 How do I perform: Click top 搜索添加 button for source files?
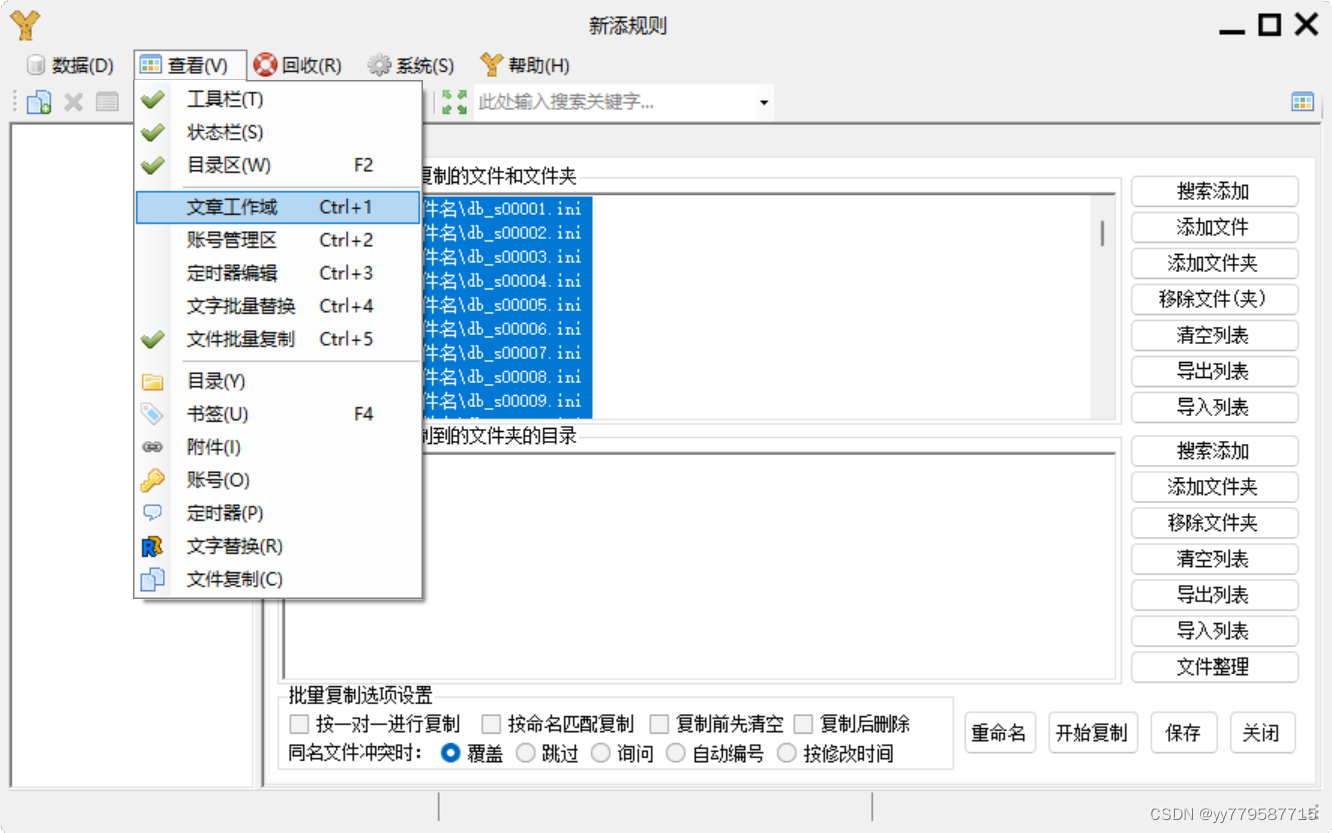1214,191
